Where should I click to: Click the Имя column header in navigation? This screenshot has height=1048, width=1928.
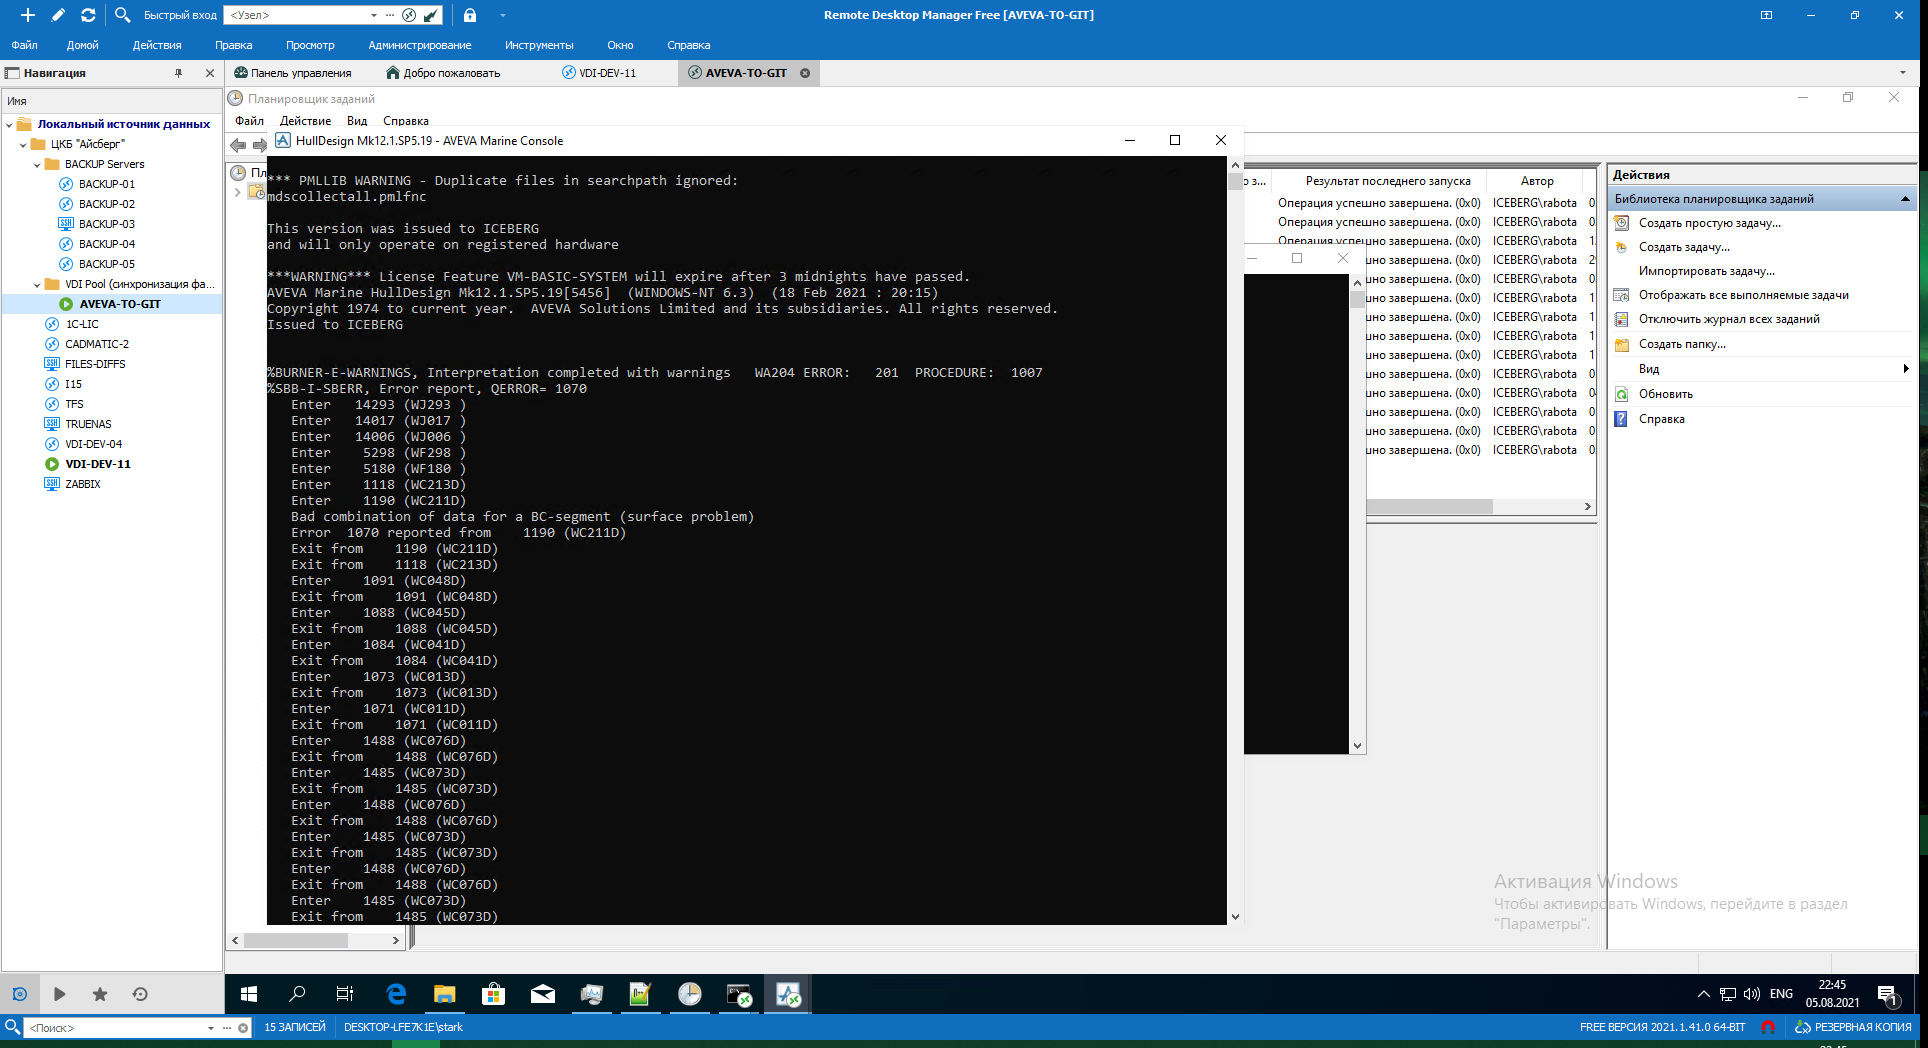tap(112, 101)
